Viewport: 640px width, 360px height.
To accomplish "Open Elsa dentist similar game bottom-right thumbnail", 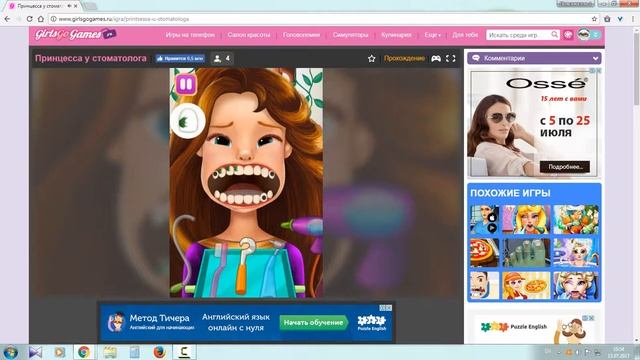I will (x=576, y=286).
